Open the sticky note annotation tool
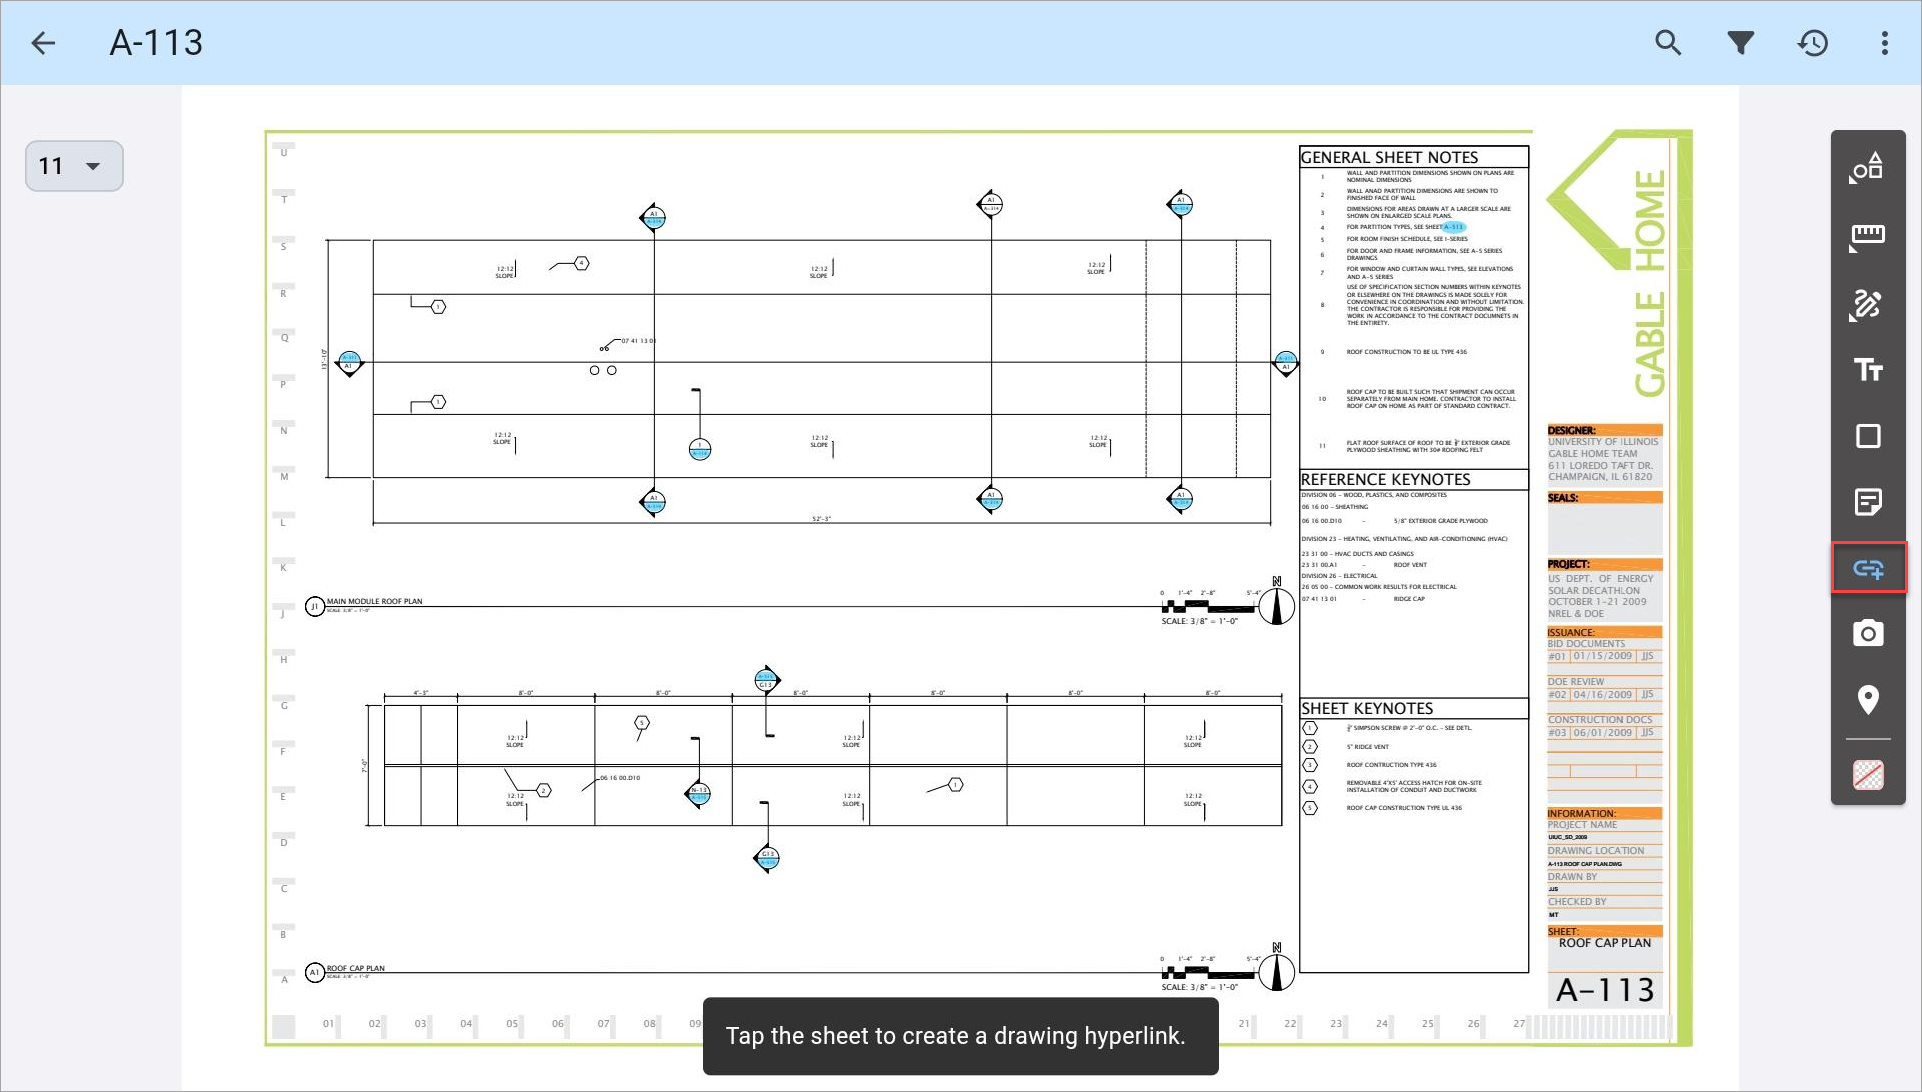Viewport: 1922px width, 1092px height. coord(1869,502)
